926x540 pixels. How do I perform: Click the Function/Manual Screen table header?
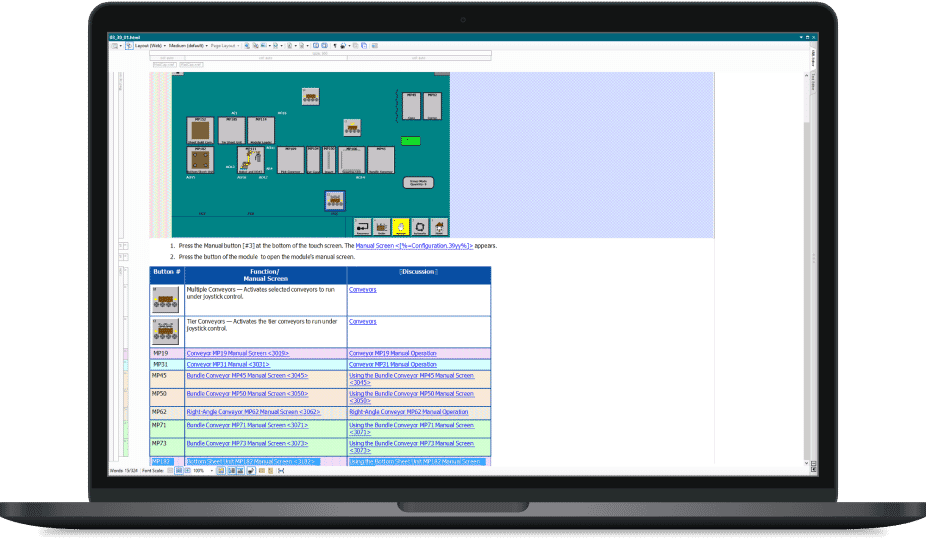coord(266,275)
